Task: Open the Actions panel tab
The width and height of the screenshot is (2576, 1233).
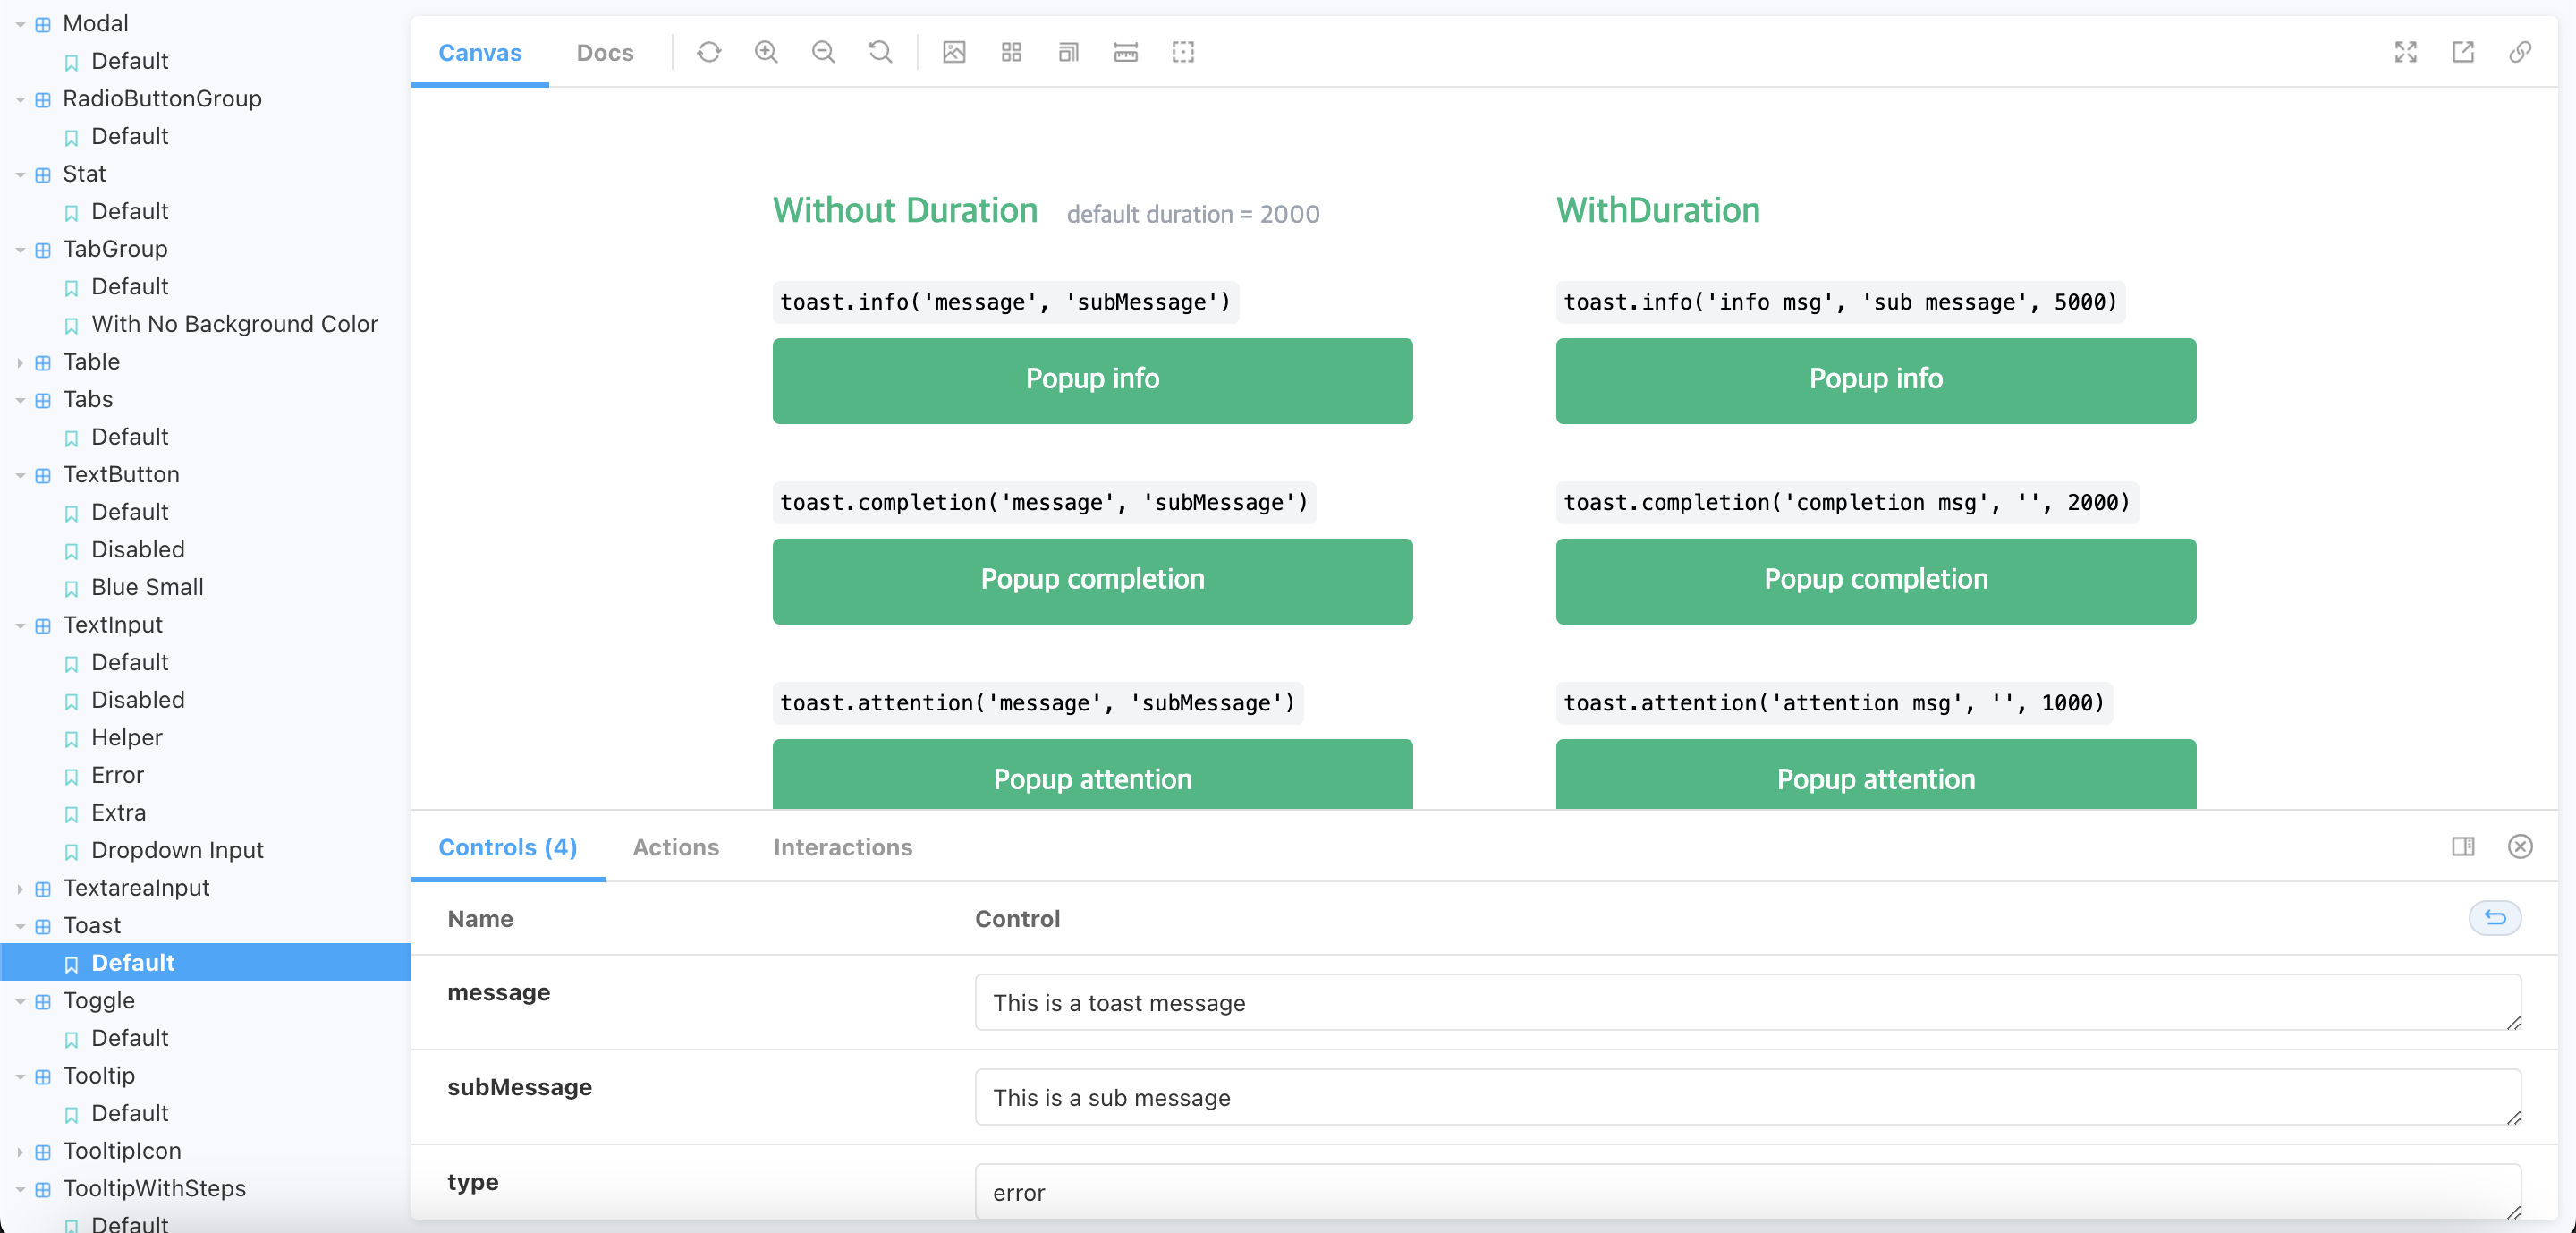Action: click(675, 847)
